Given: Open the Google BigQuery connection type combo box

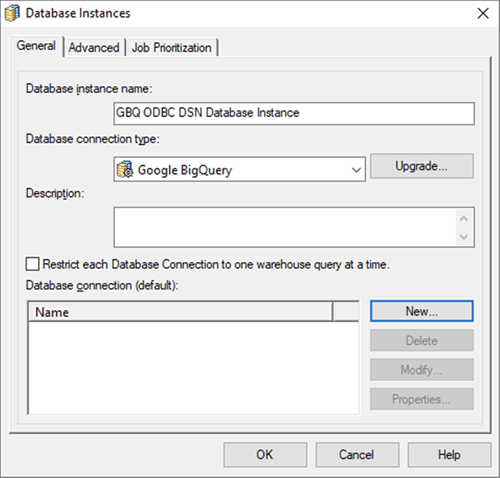Looking at the screenshot, I should pos(239,170).
